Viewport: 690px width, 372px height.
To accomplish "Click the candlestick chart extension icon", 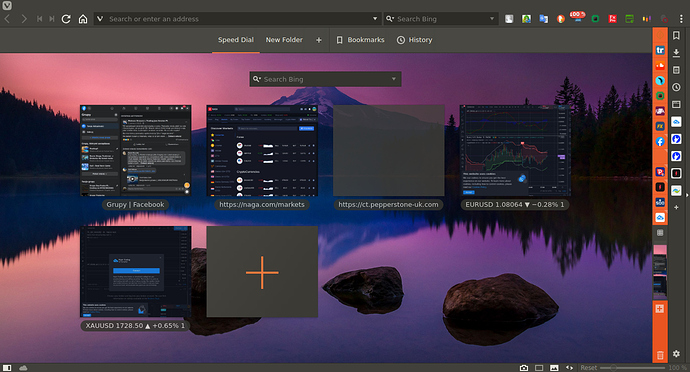I will (646, 19).
